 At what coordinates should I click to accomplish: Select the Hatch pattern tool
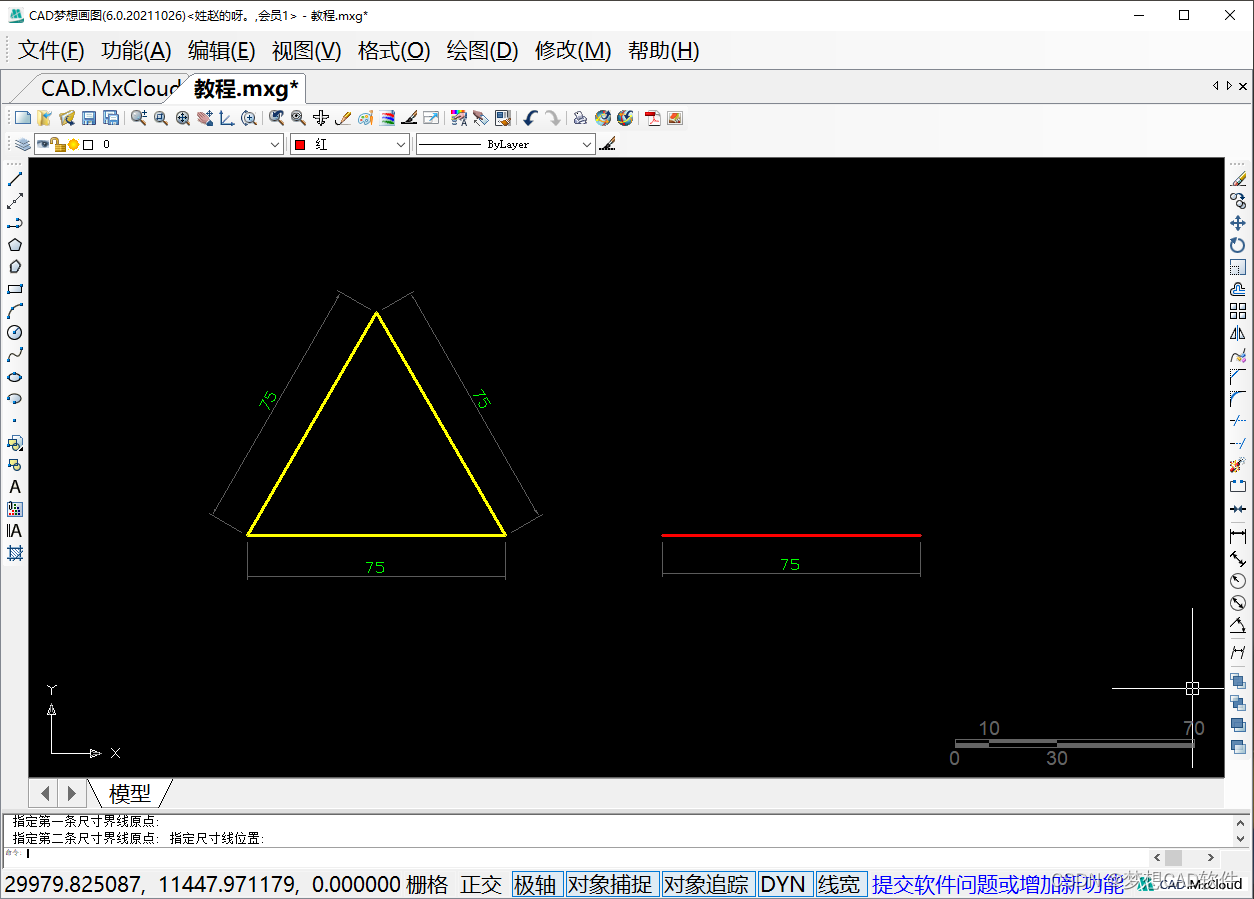pyautogui.click(x=15, y=553)
